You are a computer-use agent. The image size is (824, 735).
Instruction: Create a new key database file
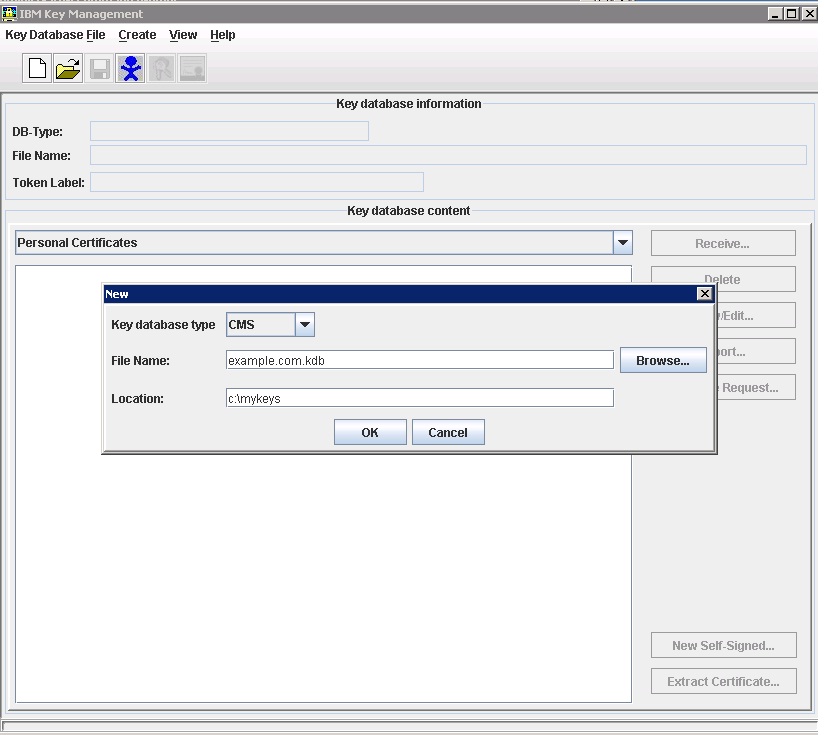point(36,67)
